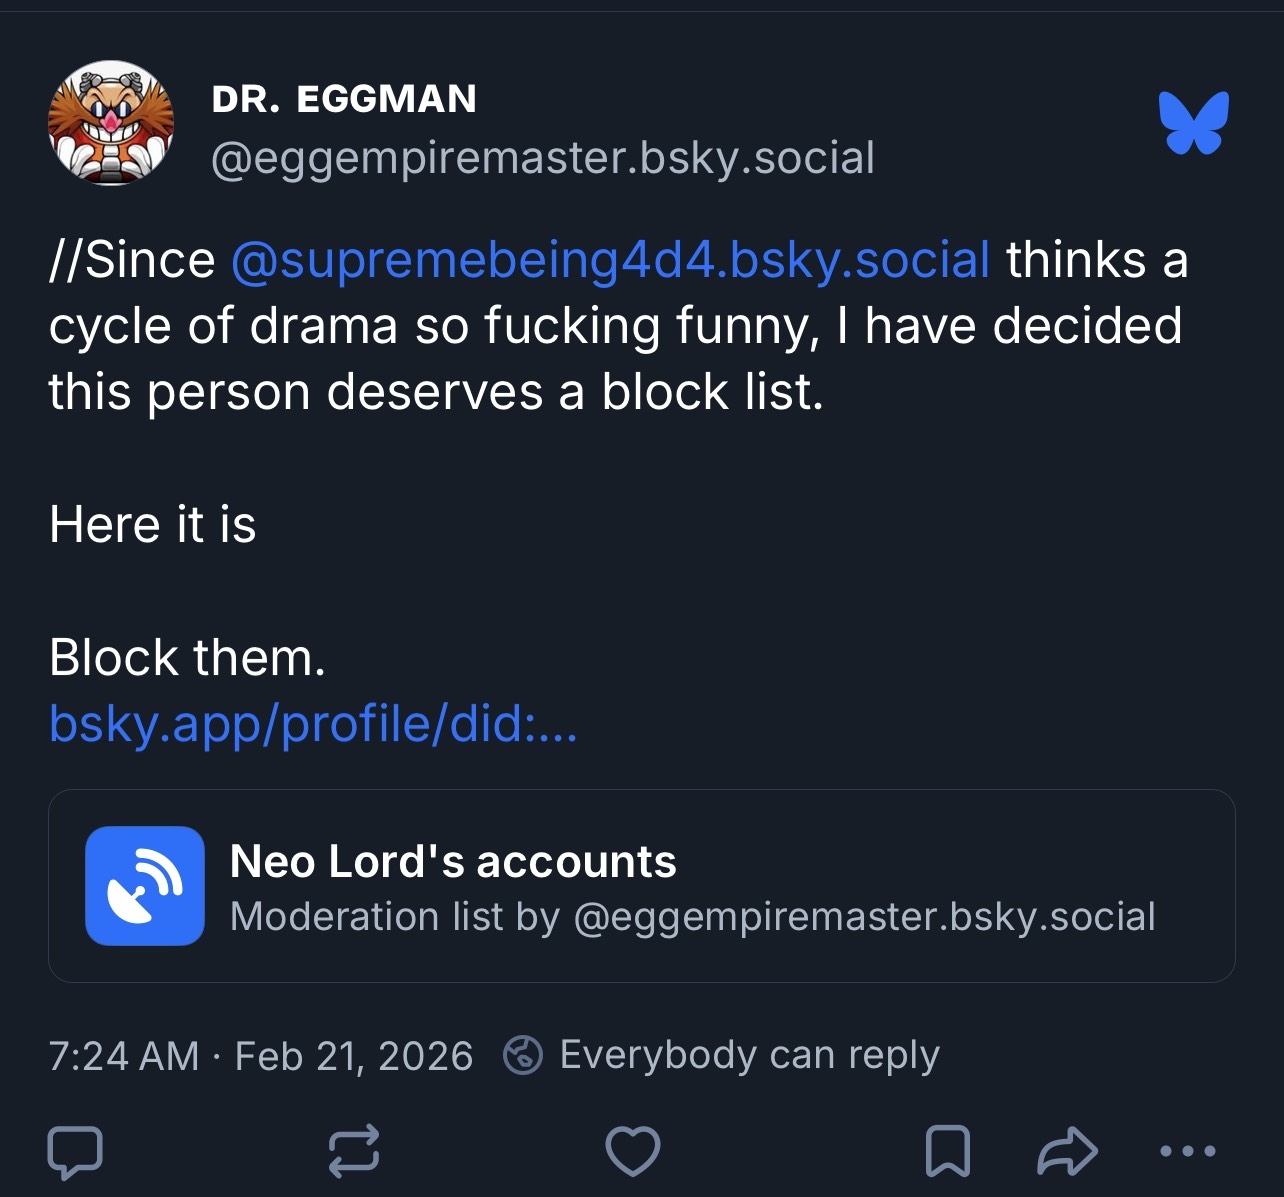Screen dimensions: 1284x1197
Task: Like the post with the heart icon
Action: click(x=633, y=1151)
